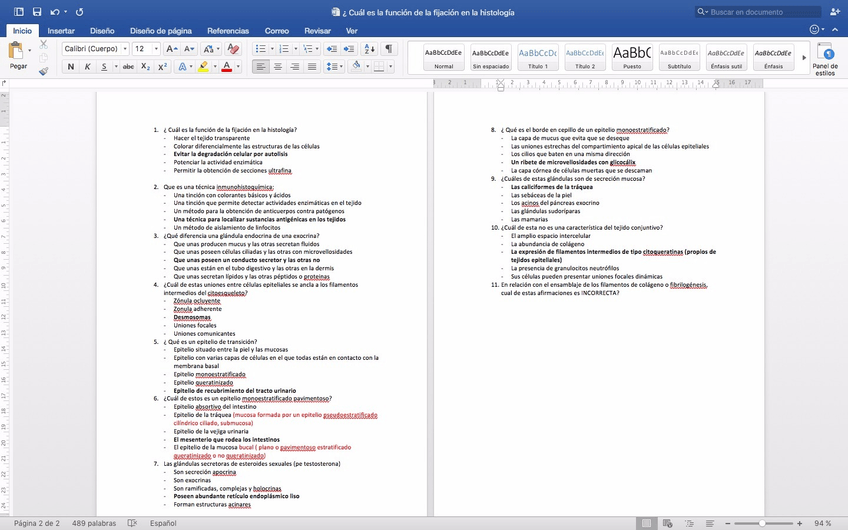Screen dimensions: 848x530
Task: Toggle italic formatting (K)
Action: [89, 67]
